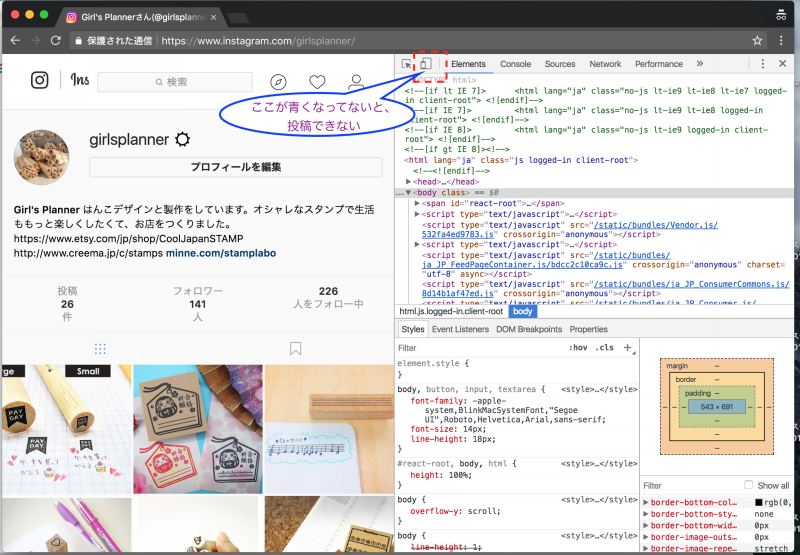Select the Elements tab
Image resolution: width=800 pixels, height=555 pixels.
tap(468, 64)
